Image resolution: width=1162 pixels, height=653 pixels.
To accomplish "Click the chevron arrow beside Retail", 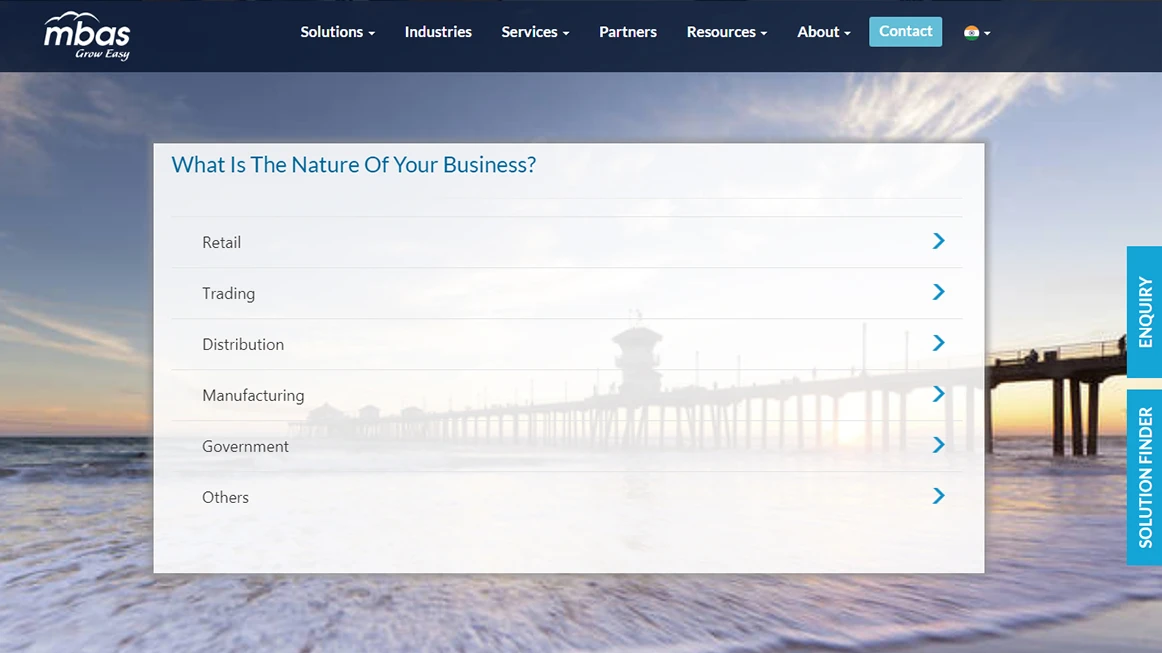I will (938, 241).
